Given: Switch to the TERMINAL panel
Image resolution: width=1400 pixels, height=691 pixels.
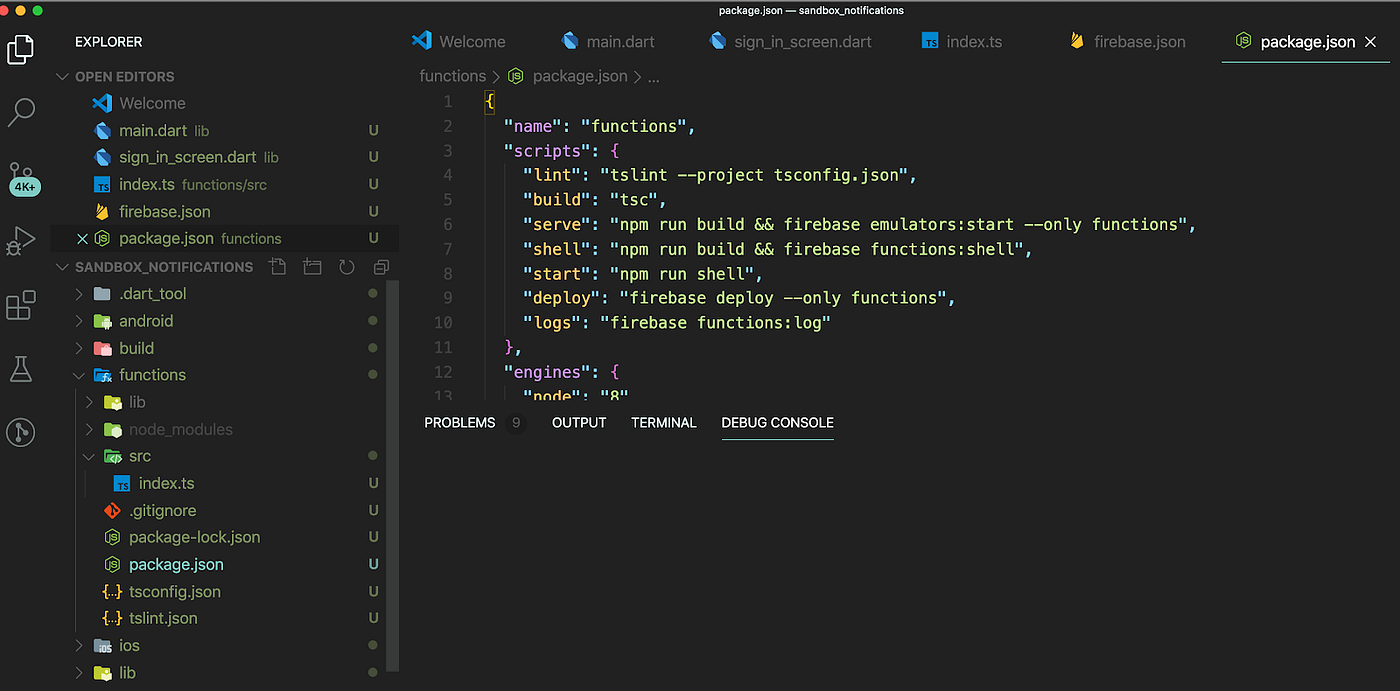Looking at the screenshot, I should tap(663, 422).
